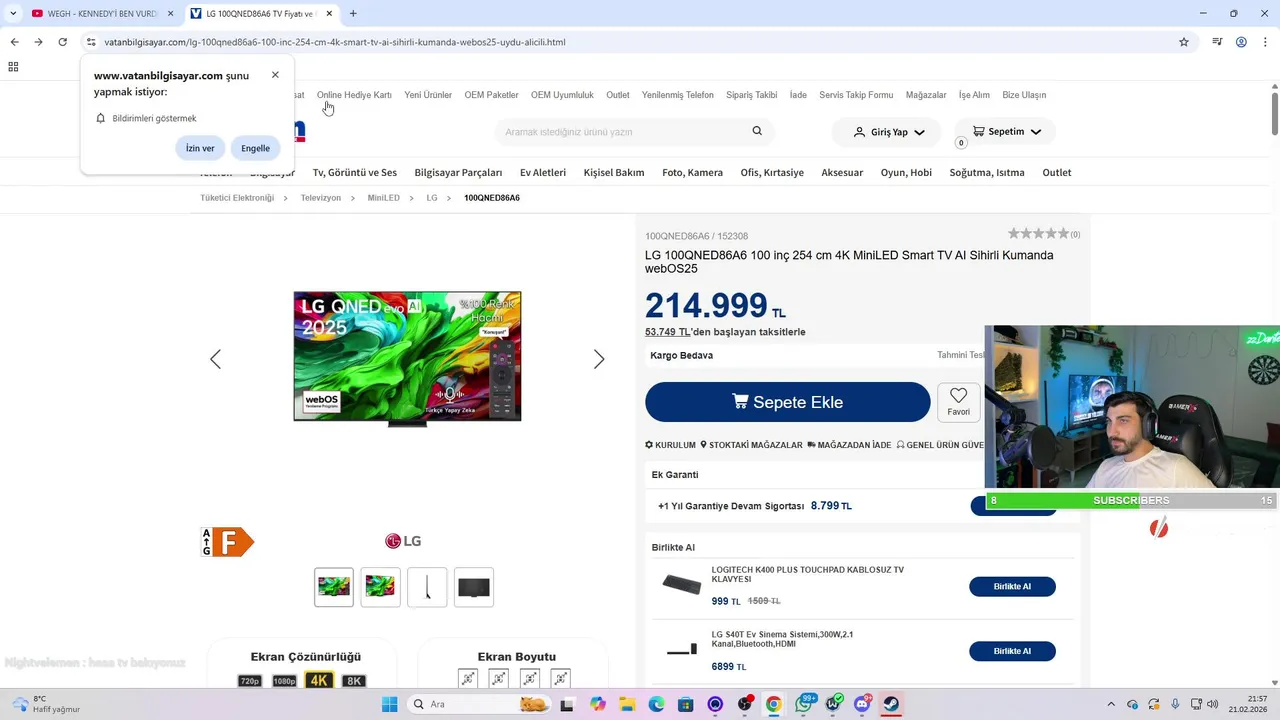
Task: Select the second product thumbnail
Action: click(380, 587)
